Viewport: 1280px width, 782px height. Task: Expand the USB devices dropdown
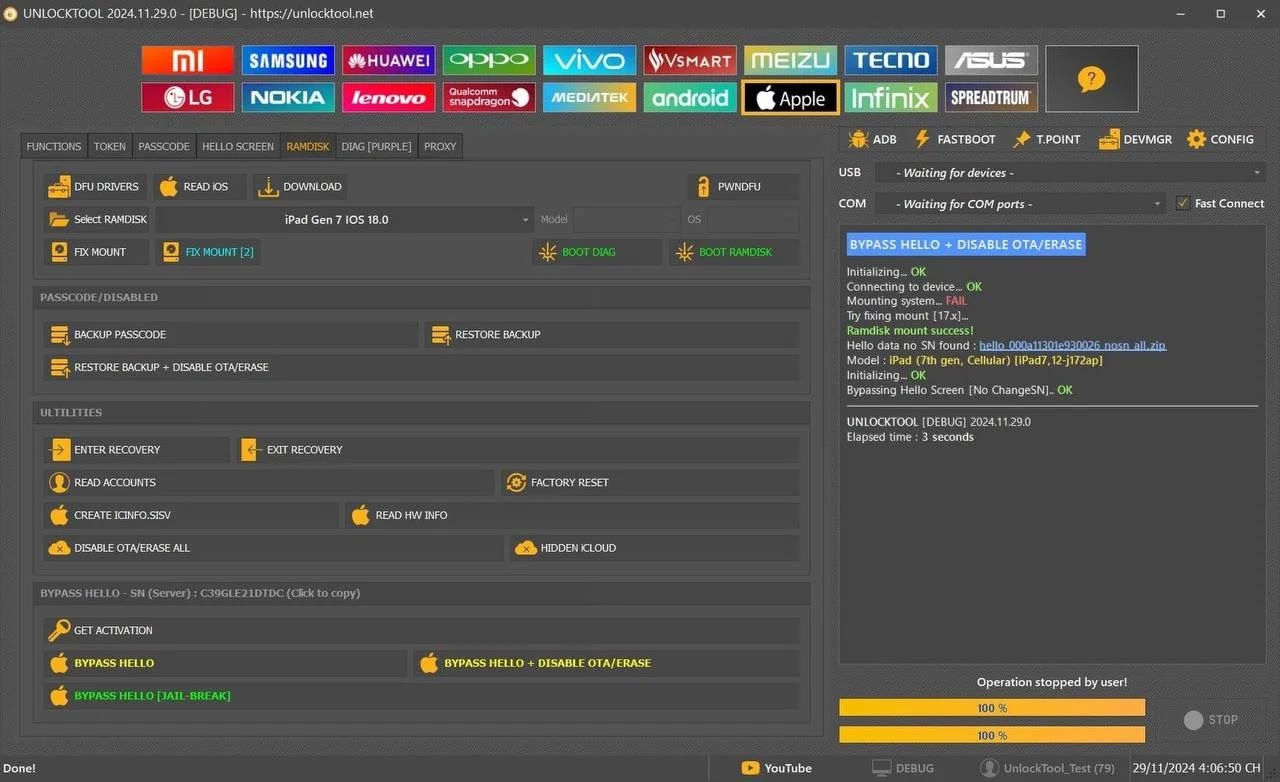1070,172
